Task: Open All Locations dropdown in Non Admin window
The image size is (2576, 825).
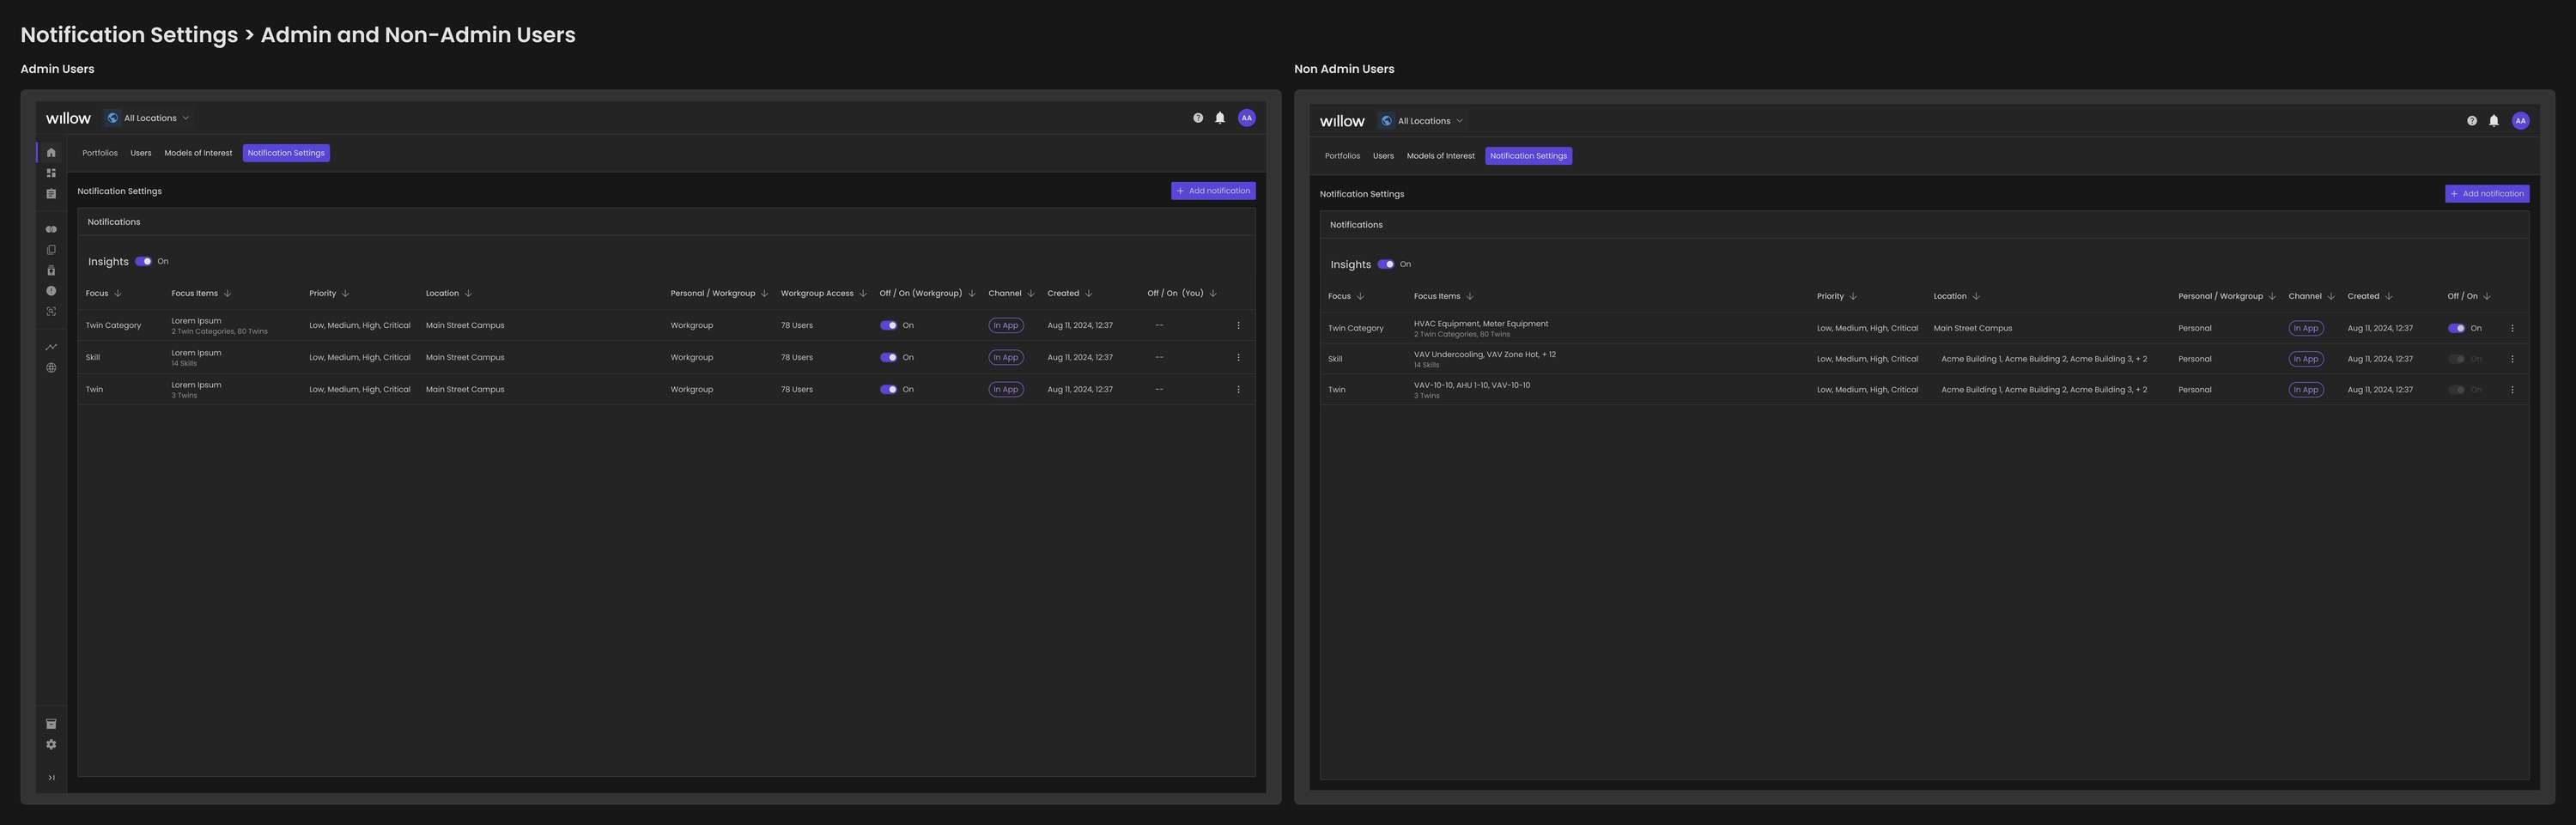Action: tap(1422, 121)
